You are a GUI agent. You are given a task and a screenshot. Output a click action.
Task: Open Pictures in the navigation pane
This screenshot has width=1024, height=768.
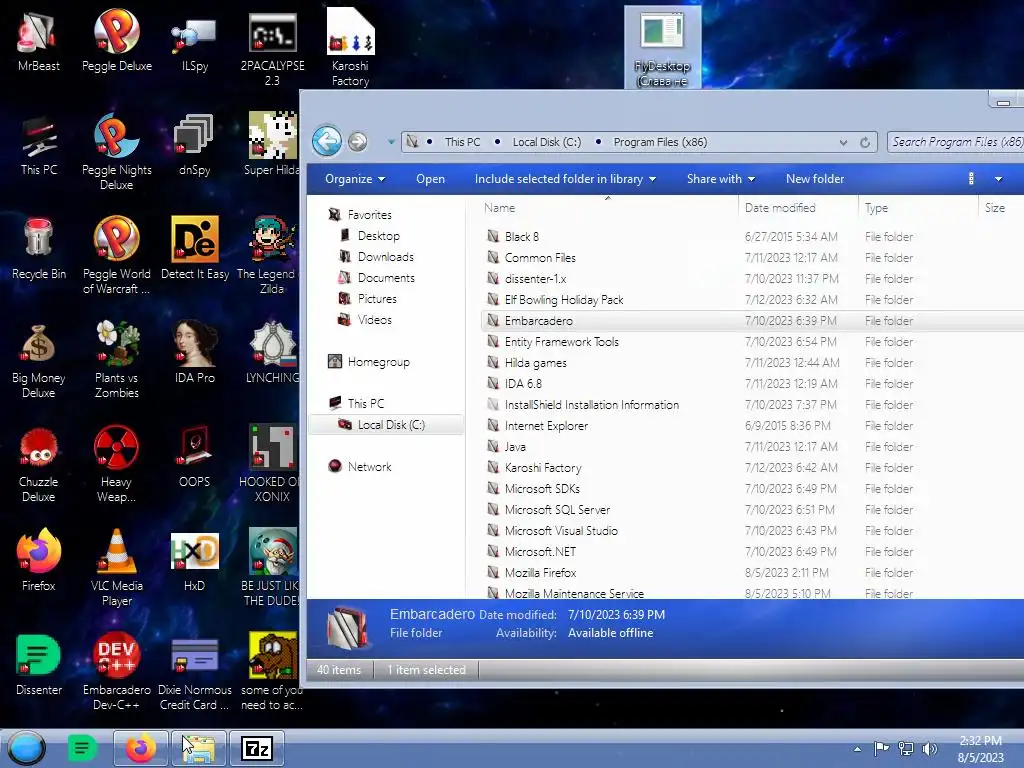click(377, 298)
